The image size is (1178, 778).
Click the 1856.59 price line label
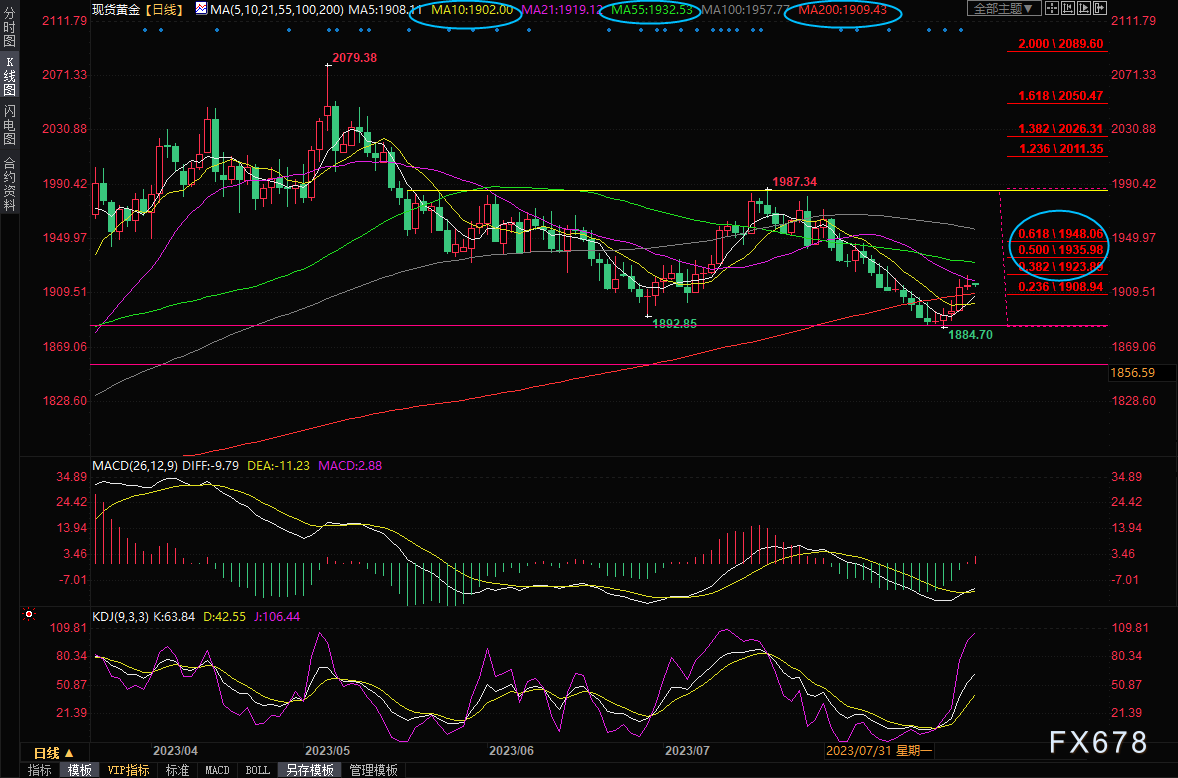[x=1132, y=373]
